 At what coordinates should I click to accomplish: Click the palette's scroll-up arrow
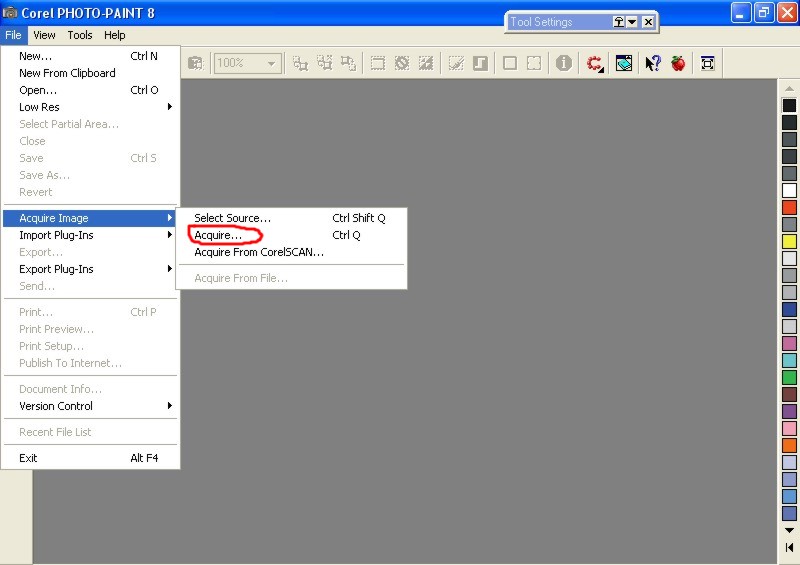(x=789, y=89)
